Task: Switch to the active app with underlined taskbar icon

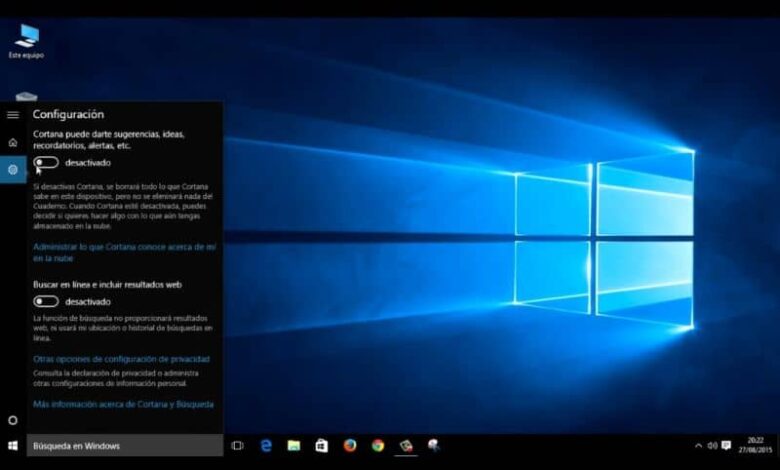Action: [x=406, y=446]
